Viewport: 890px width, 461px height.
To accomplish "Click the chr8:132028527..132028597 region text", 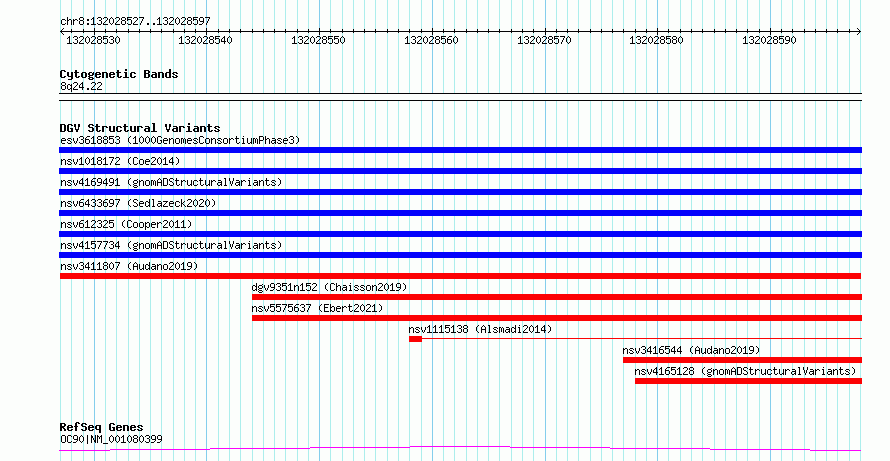I will point(135,21).
